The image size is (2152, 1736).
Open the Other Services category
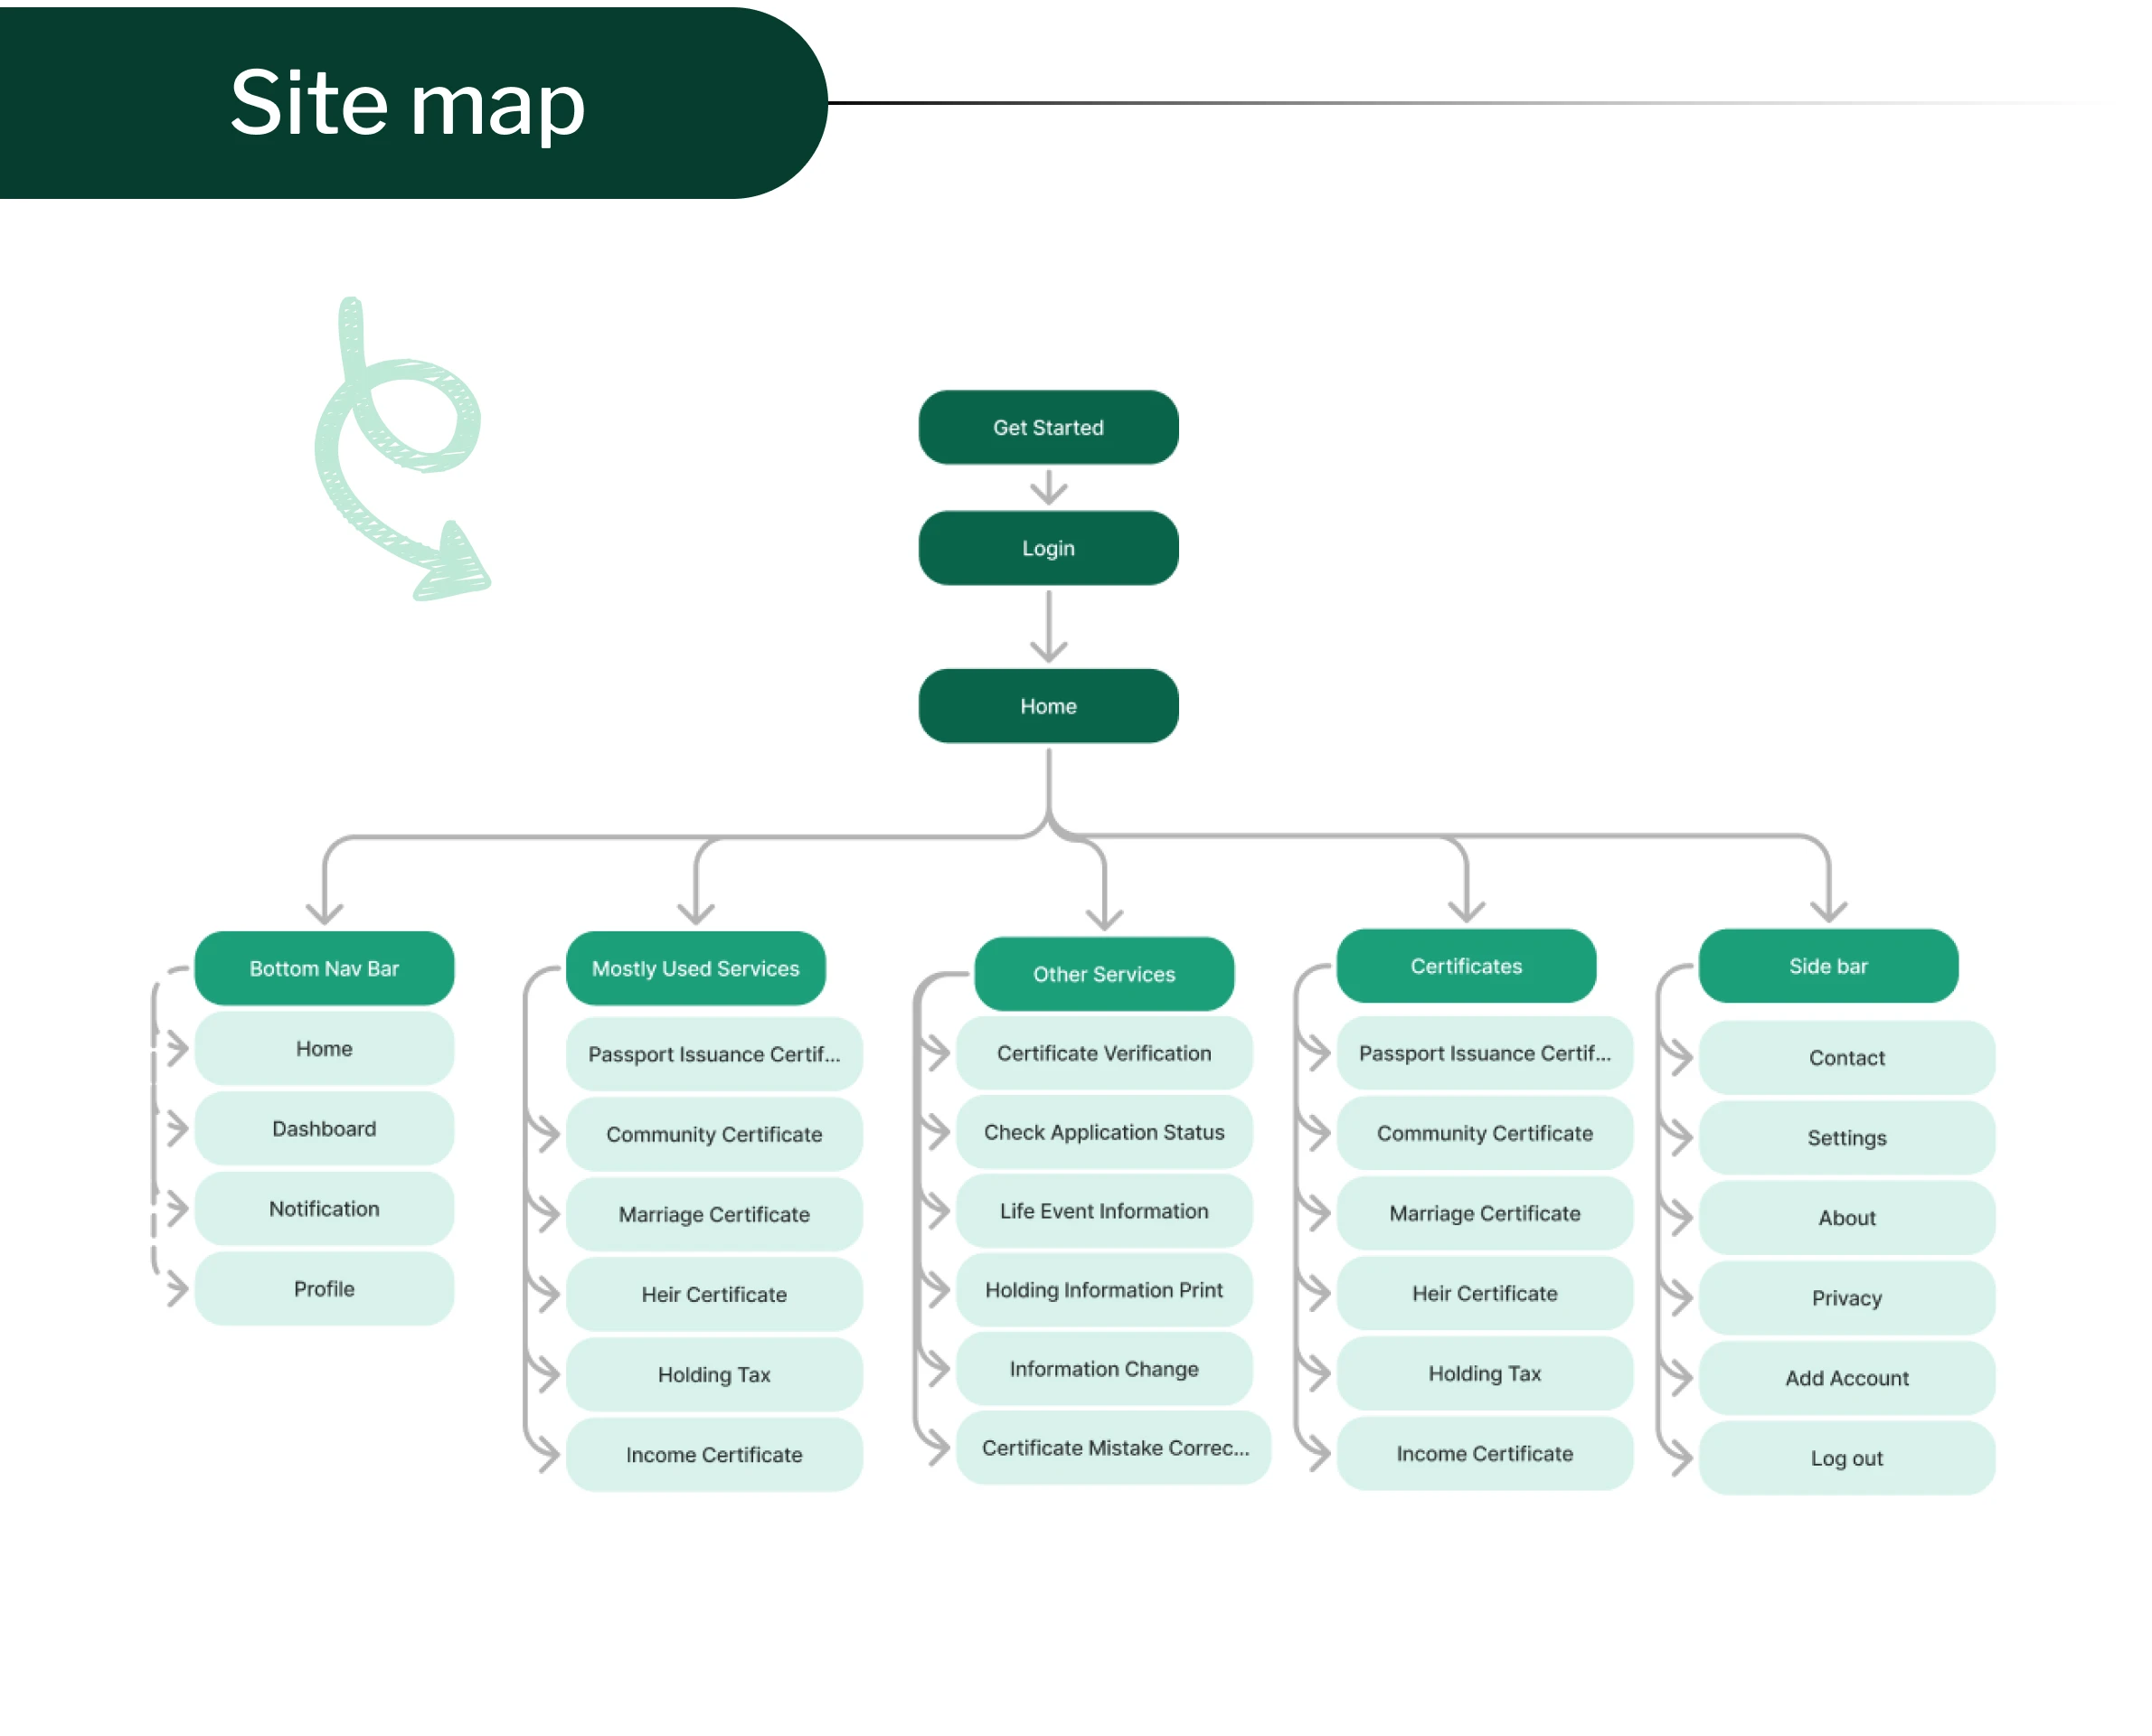(1103, 974)
